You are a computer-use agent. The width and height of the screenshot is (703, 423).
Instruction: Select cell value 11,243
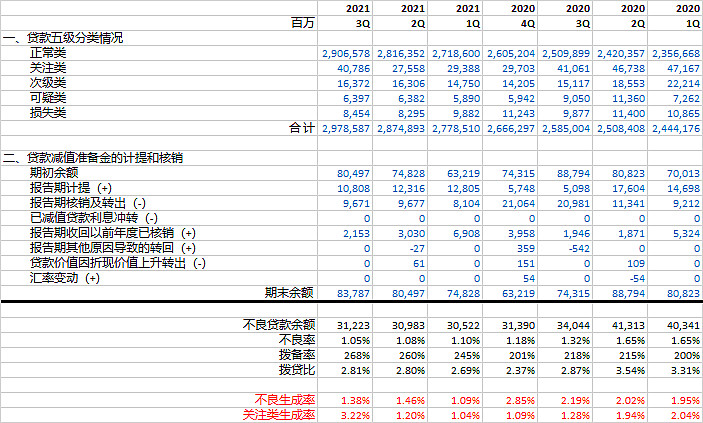518,114
